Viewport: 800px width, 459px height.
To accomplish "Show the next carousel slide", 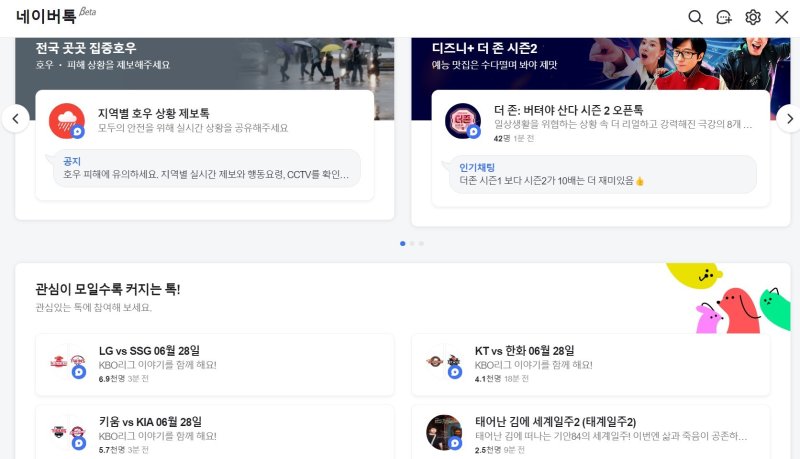I will tap(789, 118).
